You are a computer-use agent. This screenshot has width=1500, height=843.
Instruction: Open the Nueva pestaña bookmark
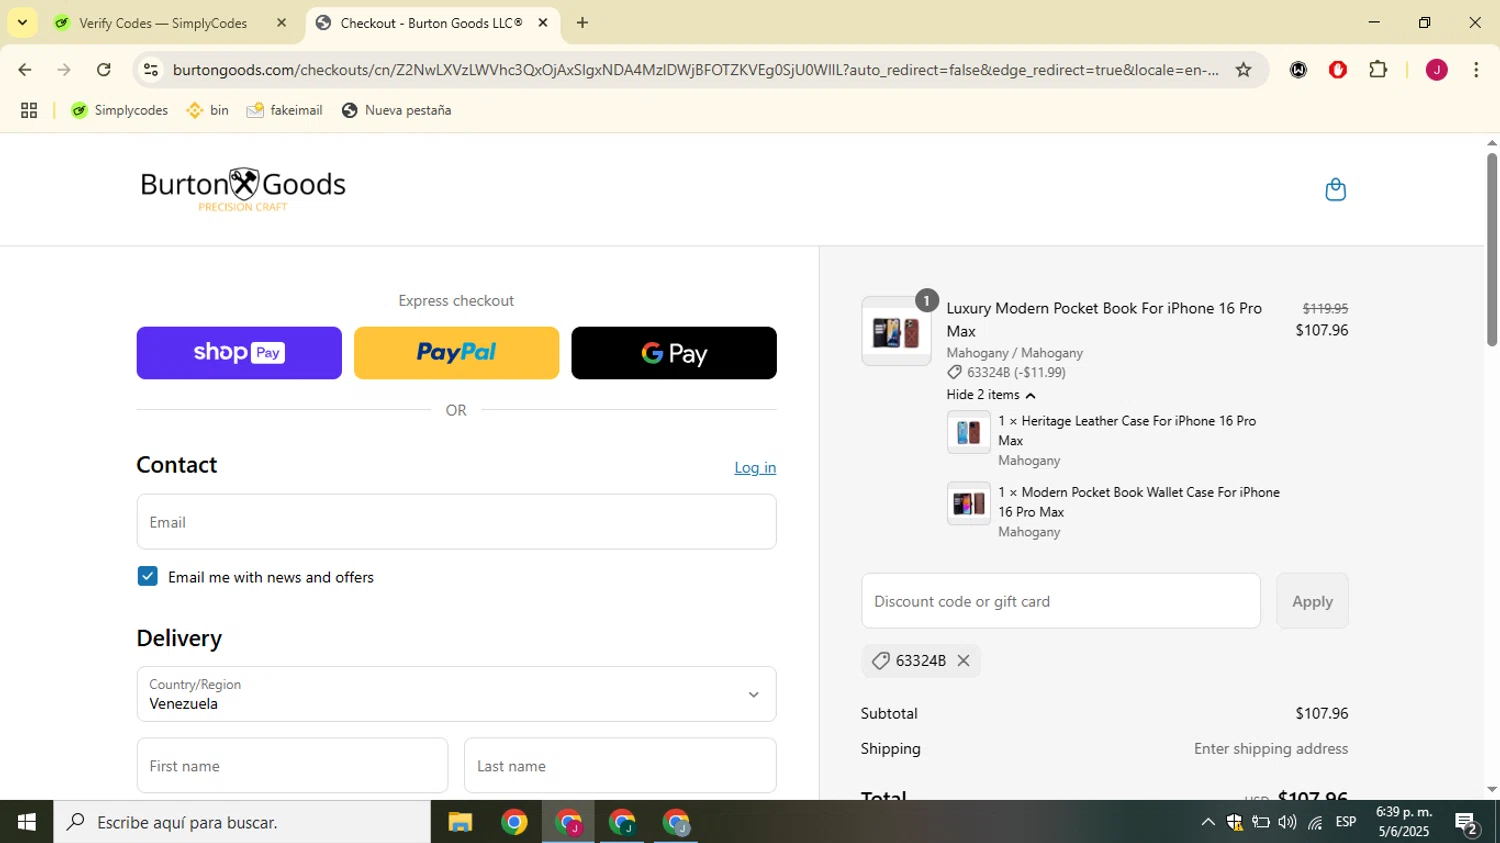(397, 110)
